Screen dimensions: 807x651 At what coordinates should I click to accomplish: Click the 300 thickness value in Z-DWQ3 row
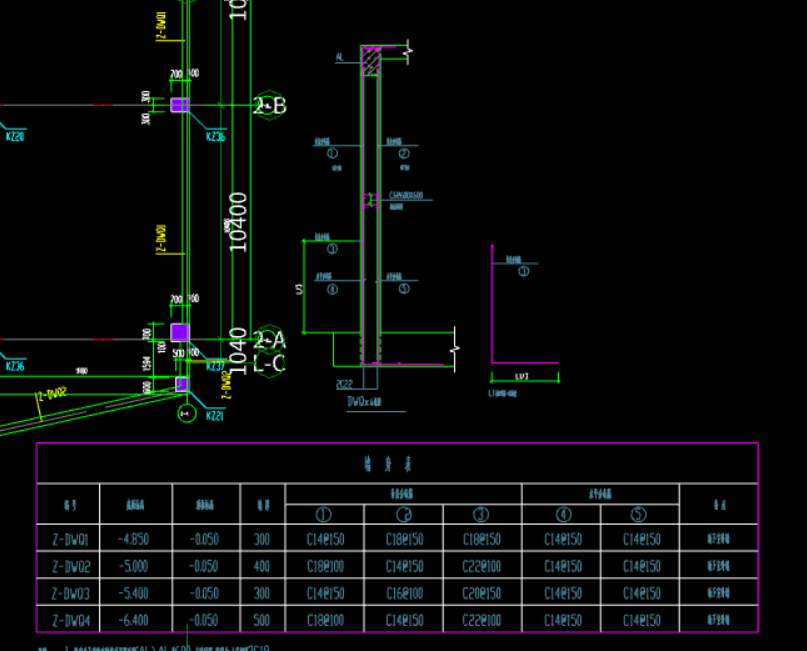(261, 593)
